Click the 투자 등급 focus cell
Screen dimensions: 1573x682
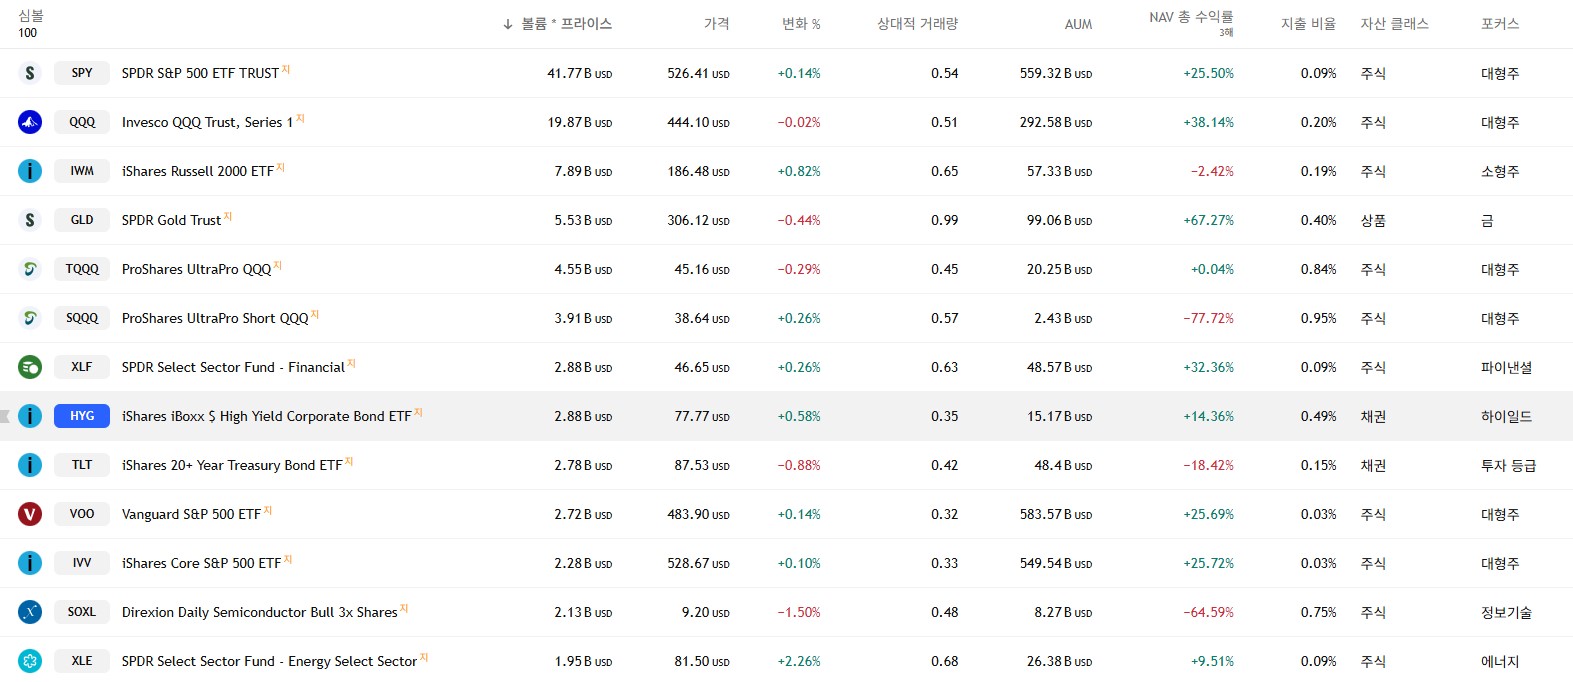coord(1508,465)
